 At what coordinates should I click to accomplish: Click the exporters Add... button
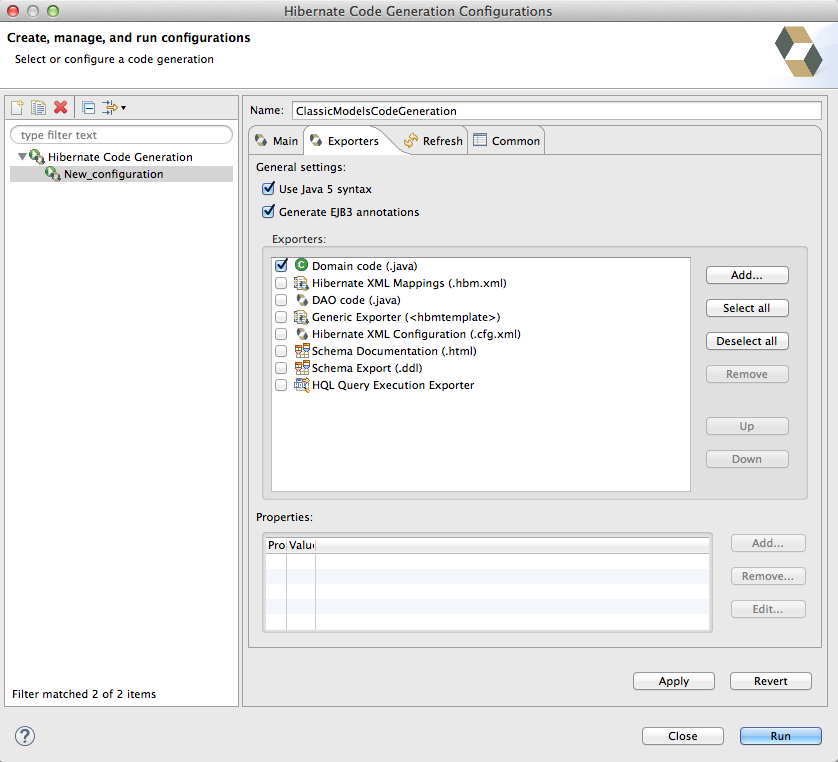tap(747, 275)
